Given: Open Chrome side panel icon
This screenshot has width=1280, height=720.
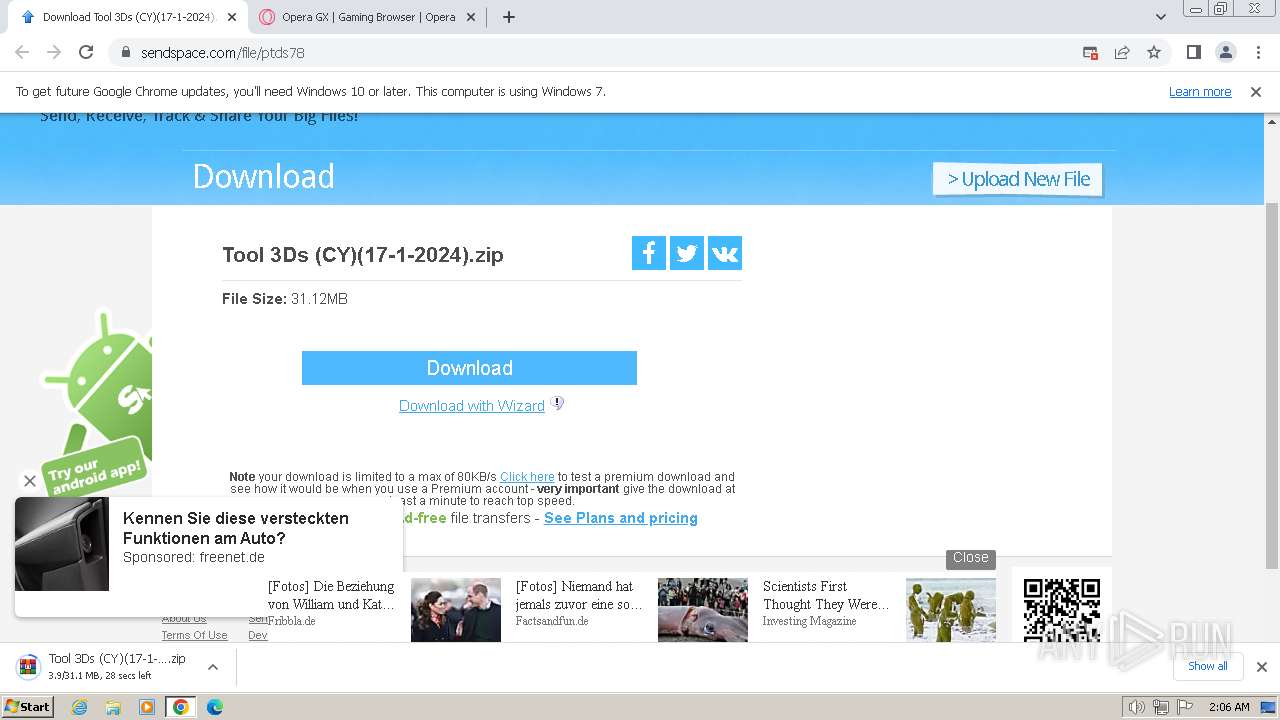Looking at the screenshot, I should pyautogui.click(x=1193, y=52).
